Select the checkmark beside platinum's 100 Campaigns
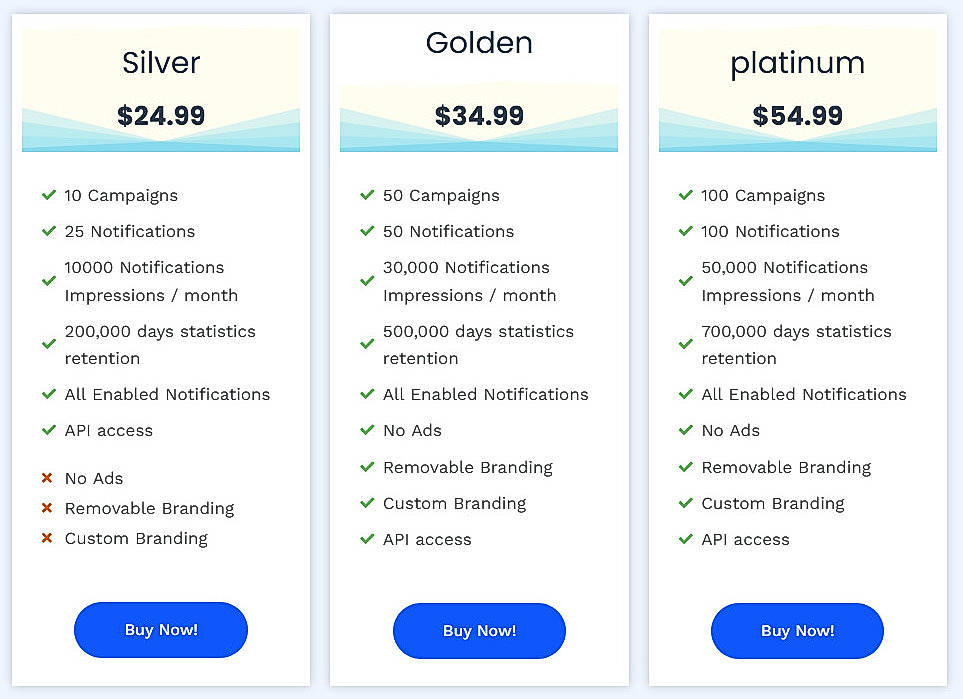The height and width of the screenshot is (699, 963). tap(686, 196)
